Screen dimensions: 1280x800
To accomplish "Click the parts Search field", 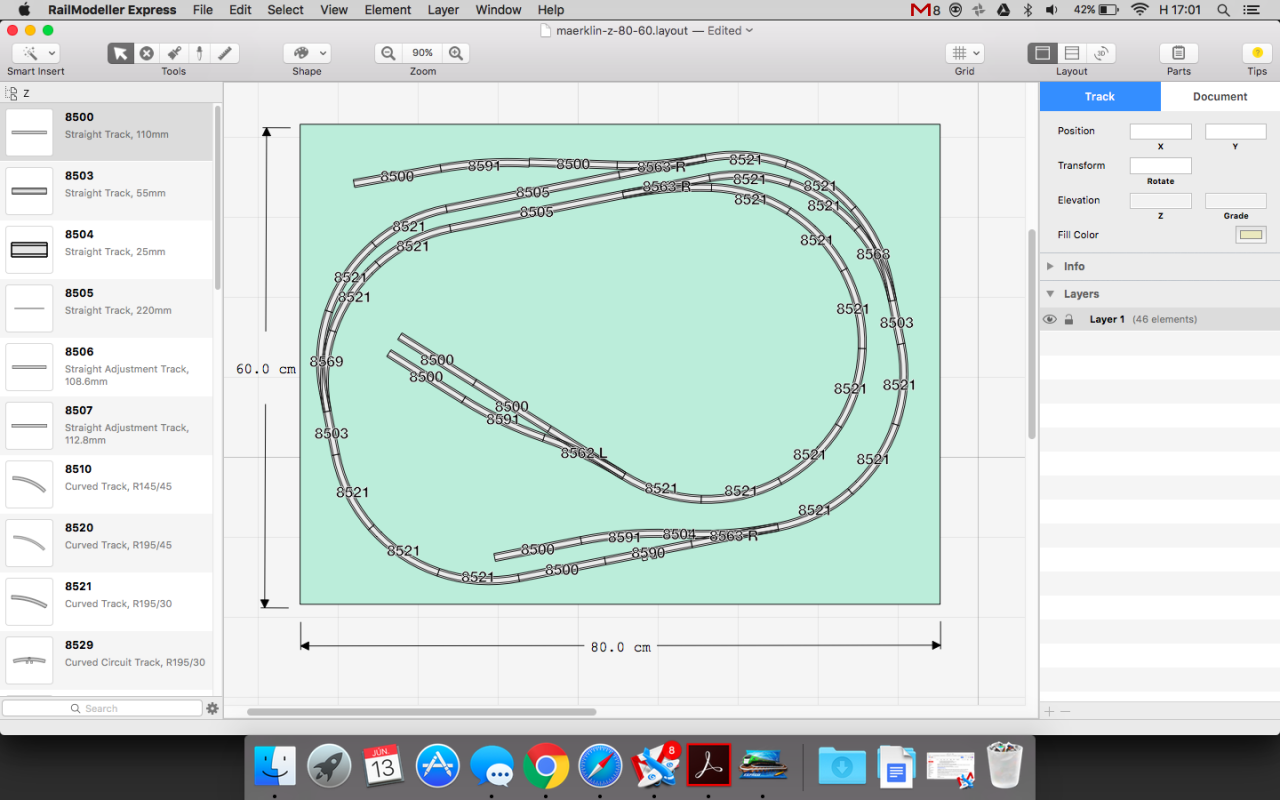I will pyautogui.click(x=102, y=708).
